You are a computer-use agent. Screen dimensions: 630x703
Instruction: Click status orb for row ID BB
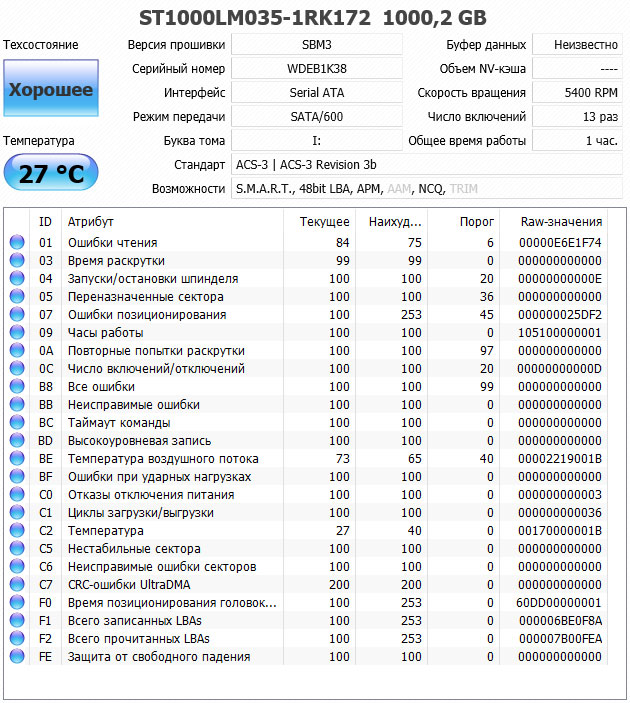pos(17,404)
